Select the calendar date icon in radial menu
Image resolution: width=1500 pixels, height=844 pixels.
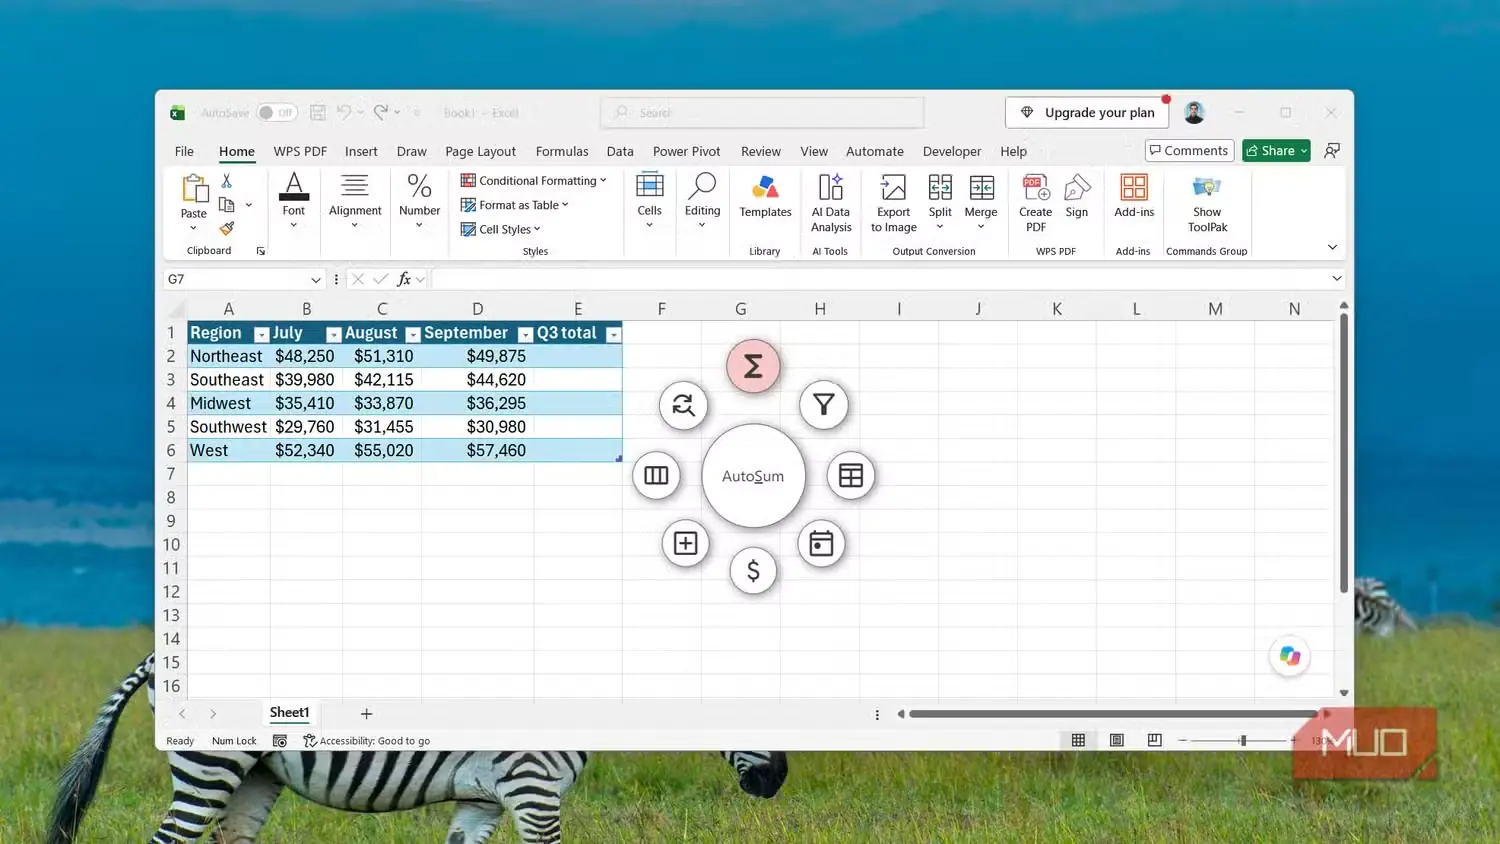click(x=821, y=544)
